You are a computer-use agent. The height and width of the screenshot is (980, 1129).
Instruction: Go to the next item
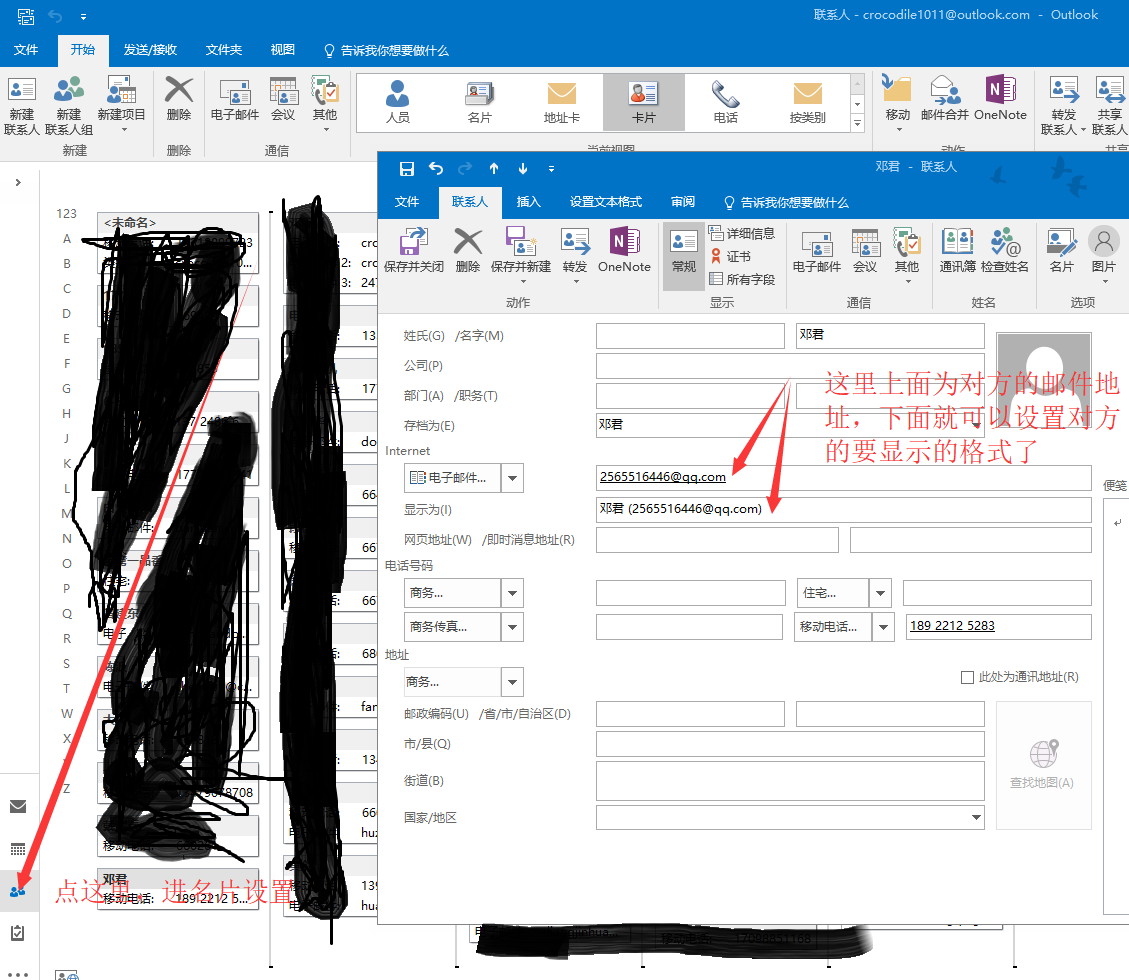(x=523, y=168)
